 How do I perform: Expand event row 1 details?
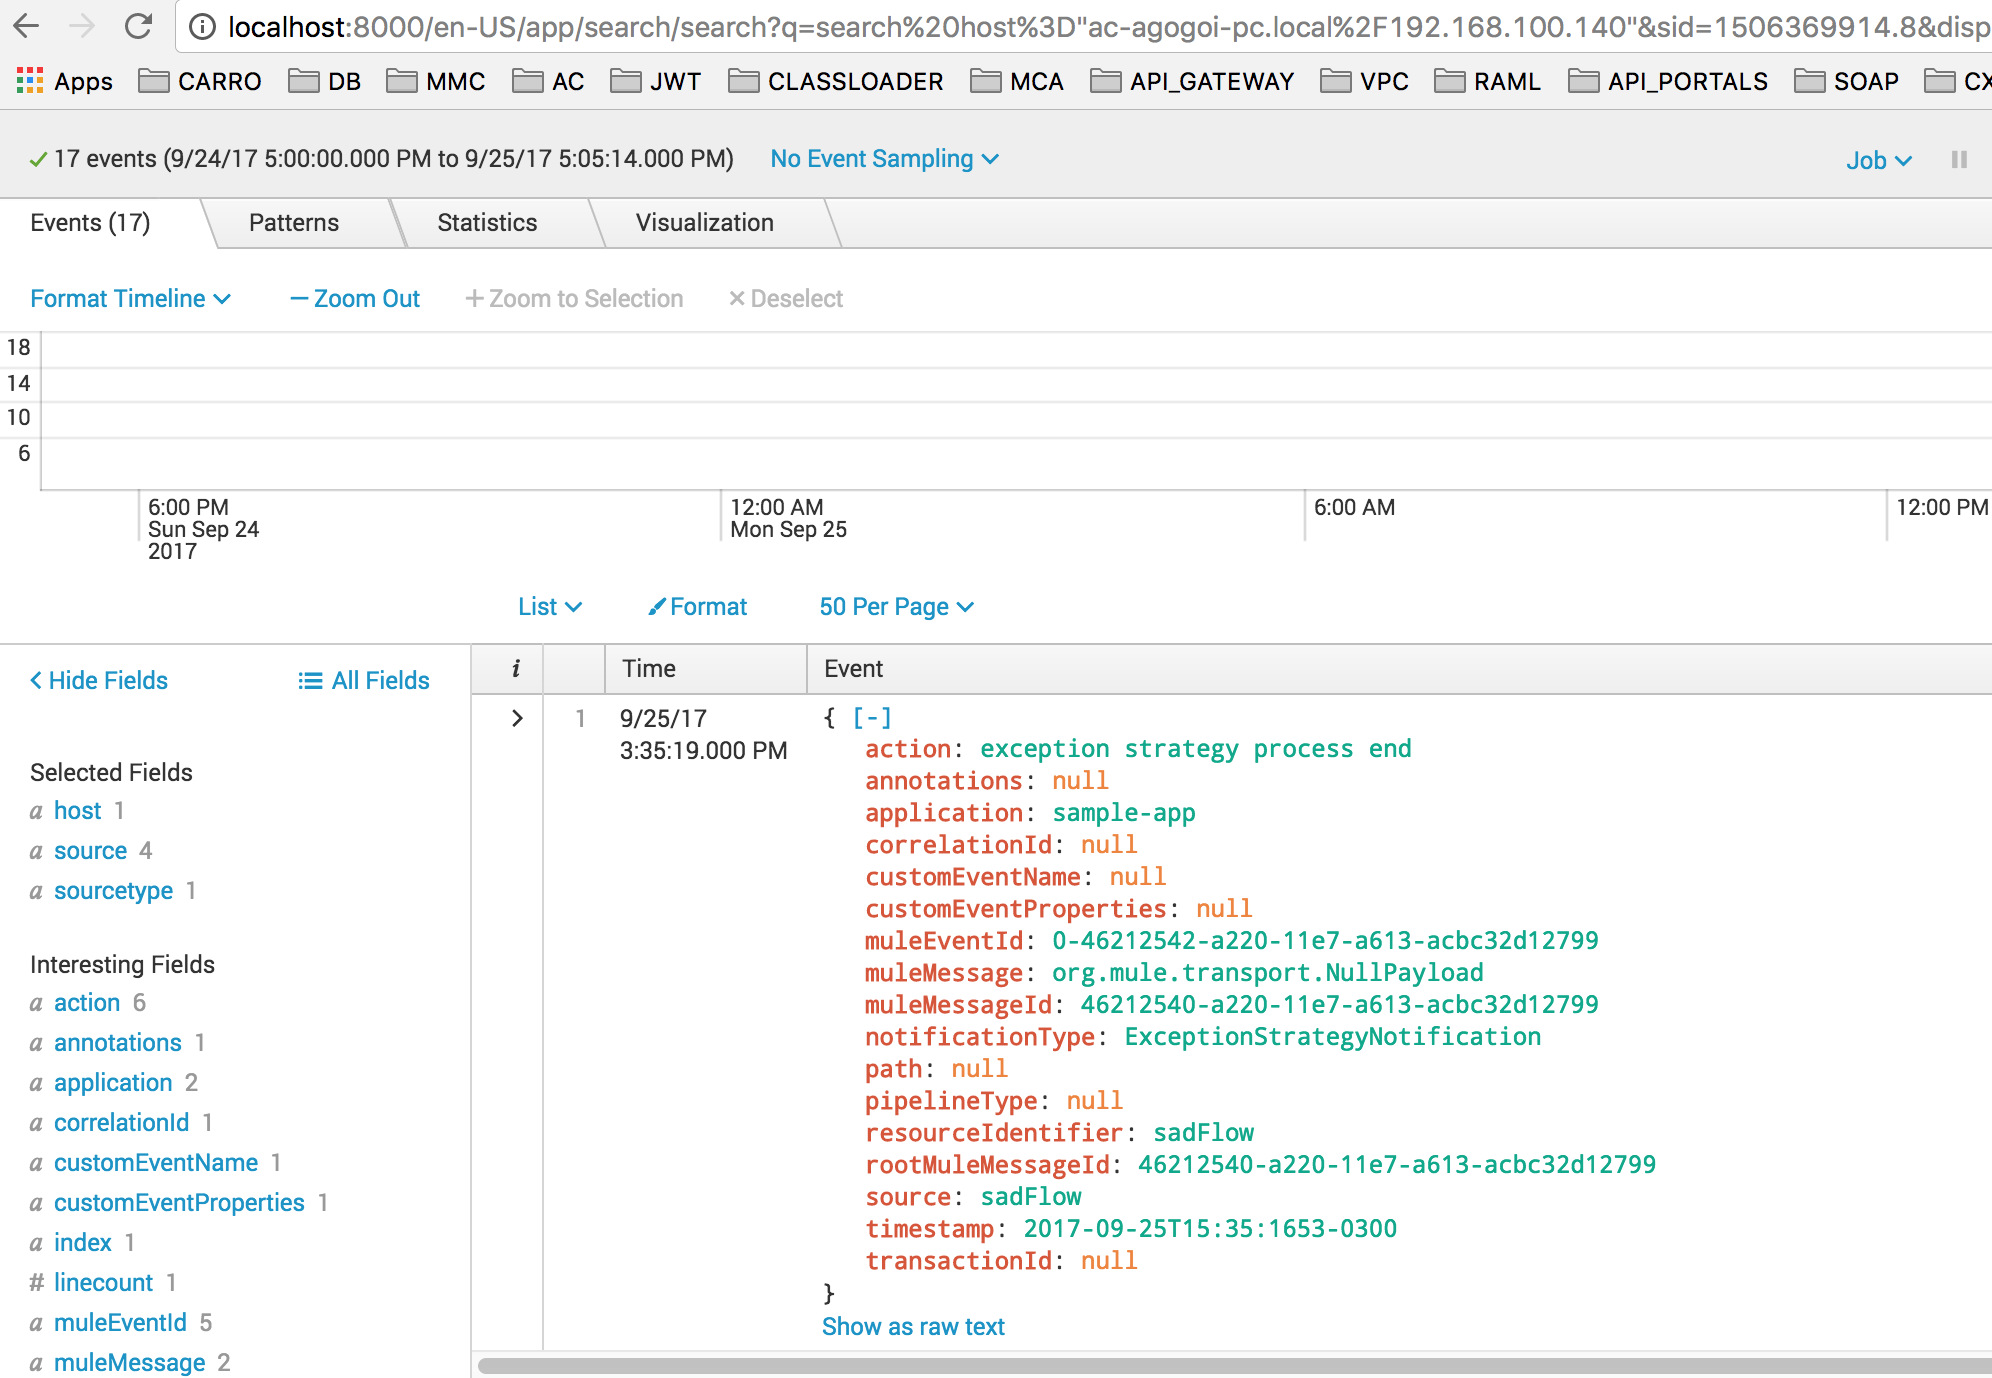[x=517, y=718]
